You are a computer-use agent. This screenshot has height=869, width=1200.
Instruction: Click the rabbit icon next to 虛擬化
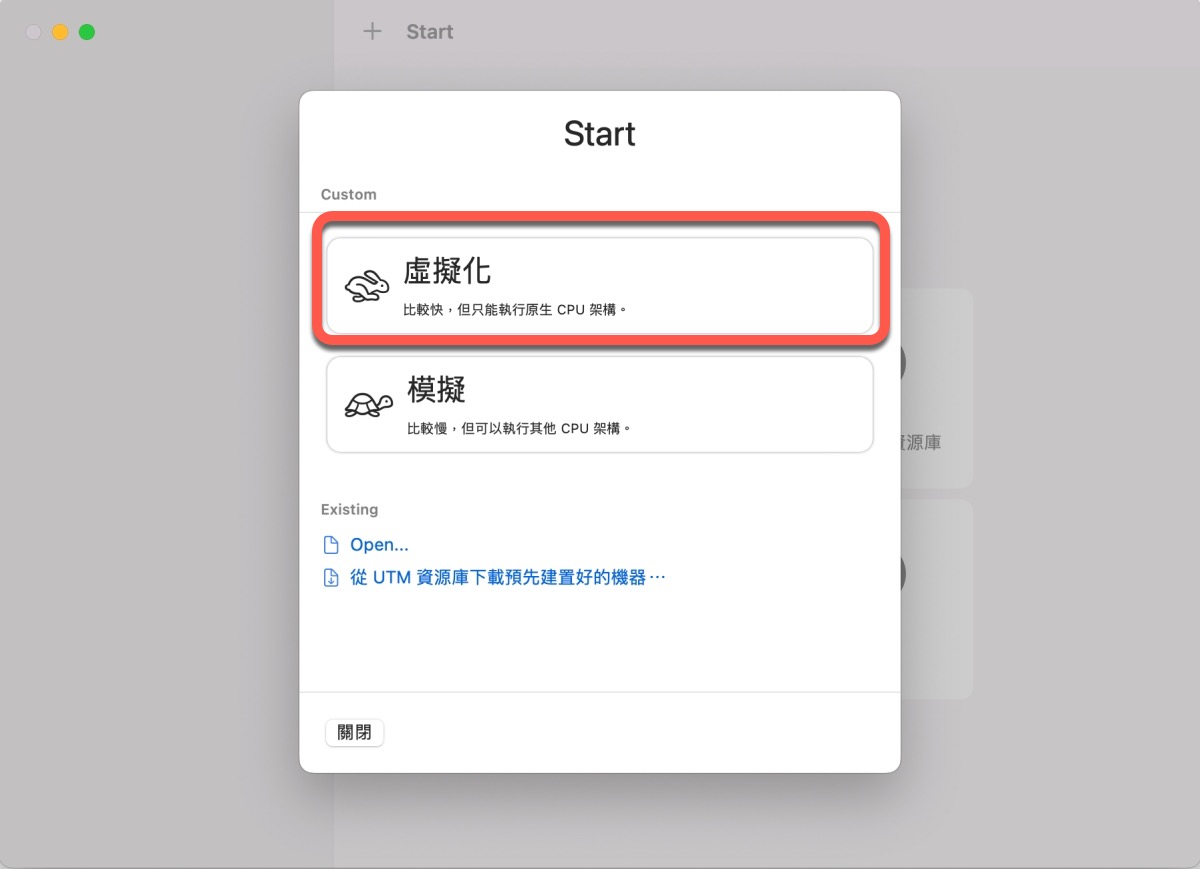[367, 287]
